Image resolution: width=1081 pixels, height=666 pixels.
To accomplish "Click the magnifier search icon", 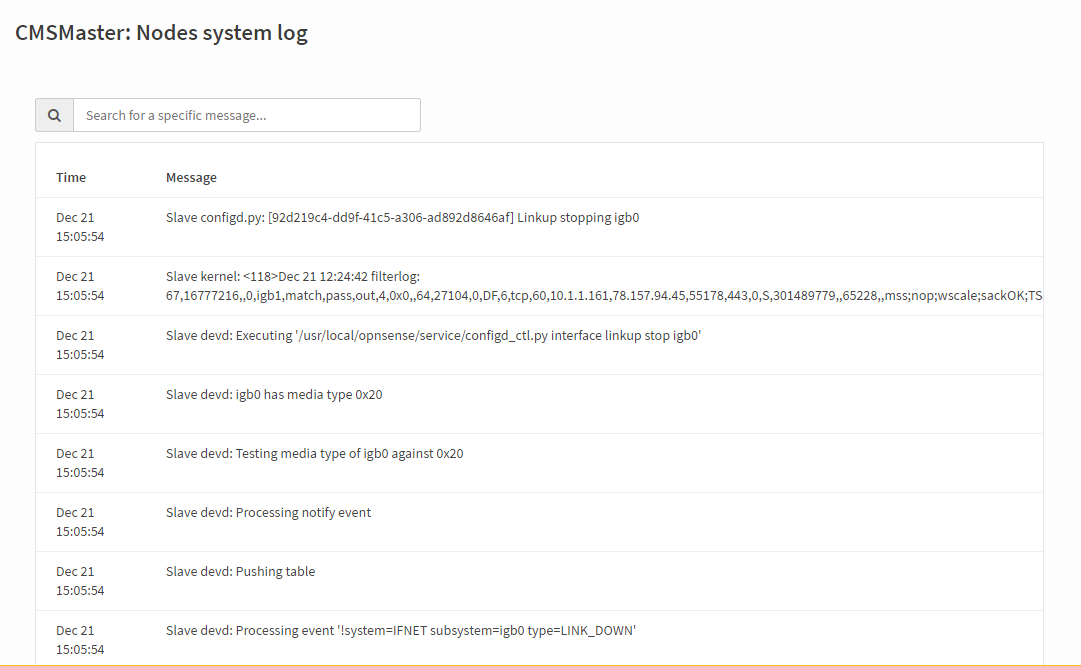I will tap(54, 115).
